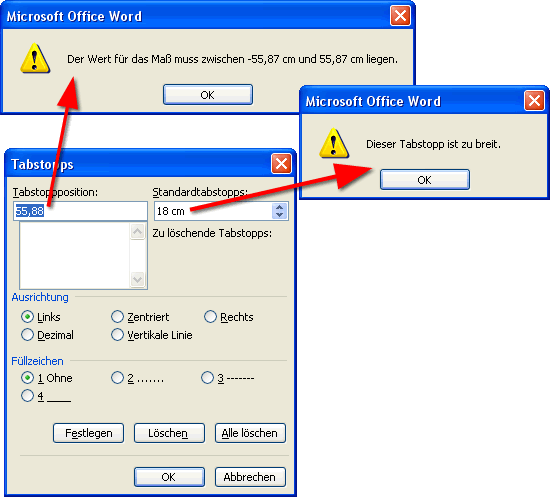Click the Löschen button

[169, 433]
